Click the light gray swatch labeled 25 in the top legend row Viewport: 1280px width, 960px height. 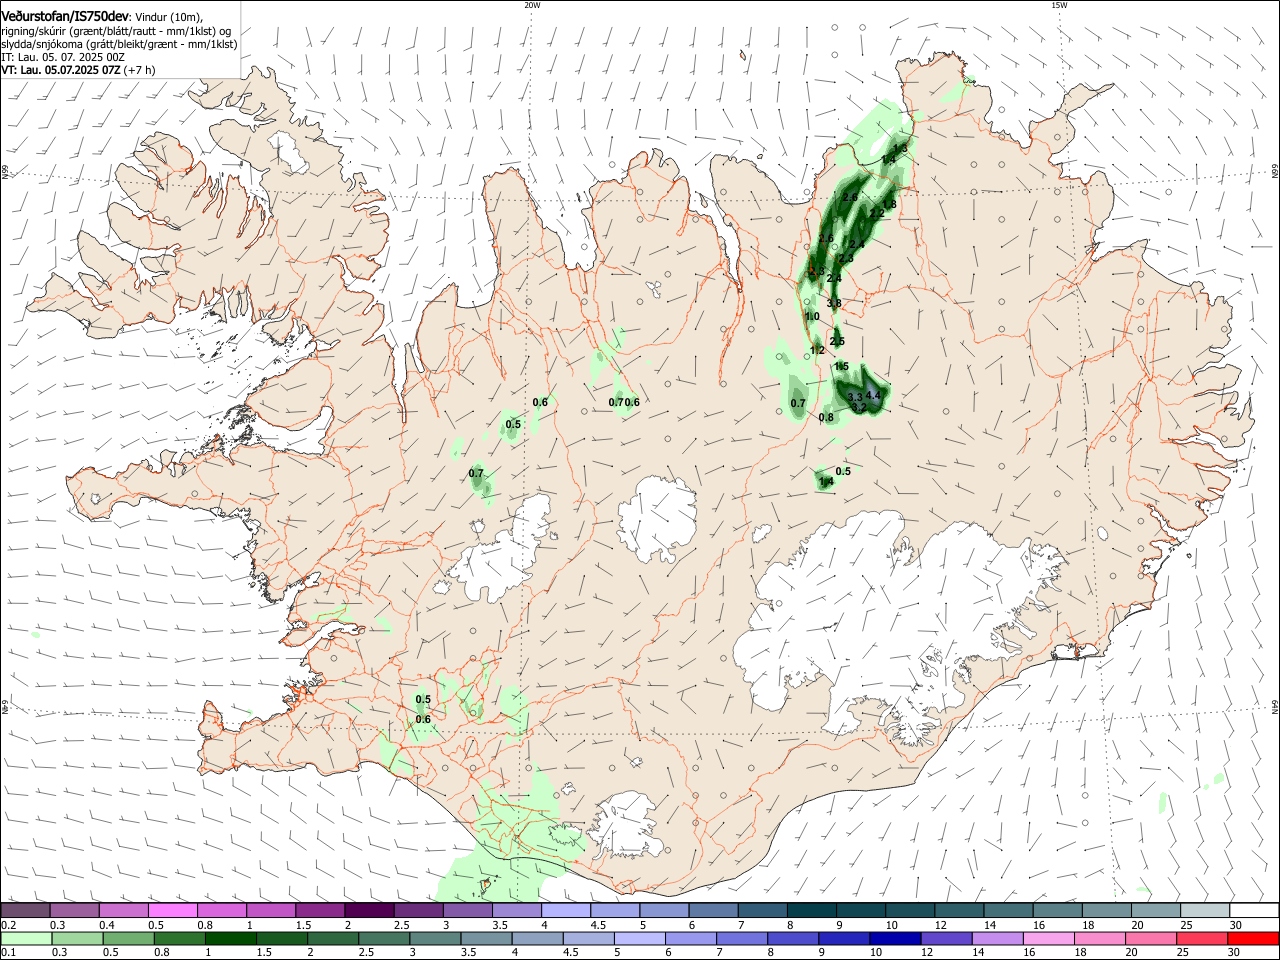click(x=1206, y=910)
